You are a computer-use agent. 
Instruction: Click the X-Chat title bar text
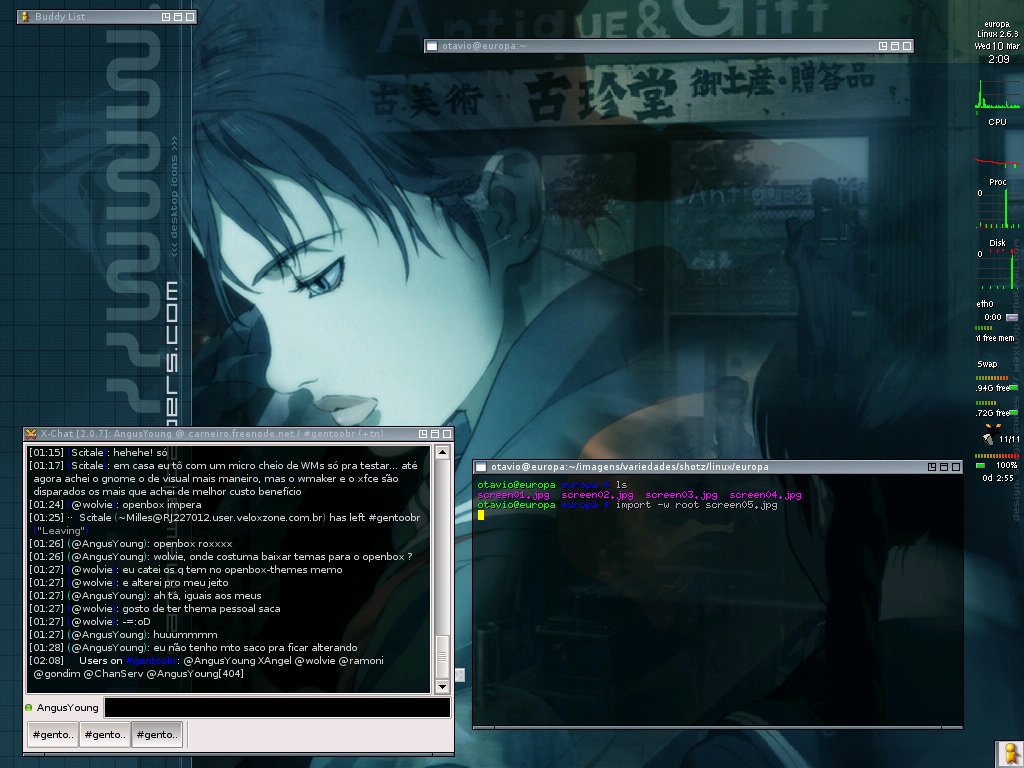[x=212, y=434]
